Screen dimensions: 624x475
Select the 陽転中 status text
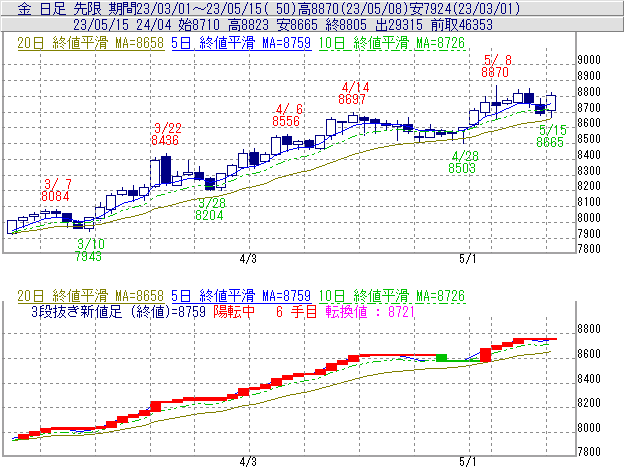tap(235, 312)
